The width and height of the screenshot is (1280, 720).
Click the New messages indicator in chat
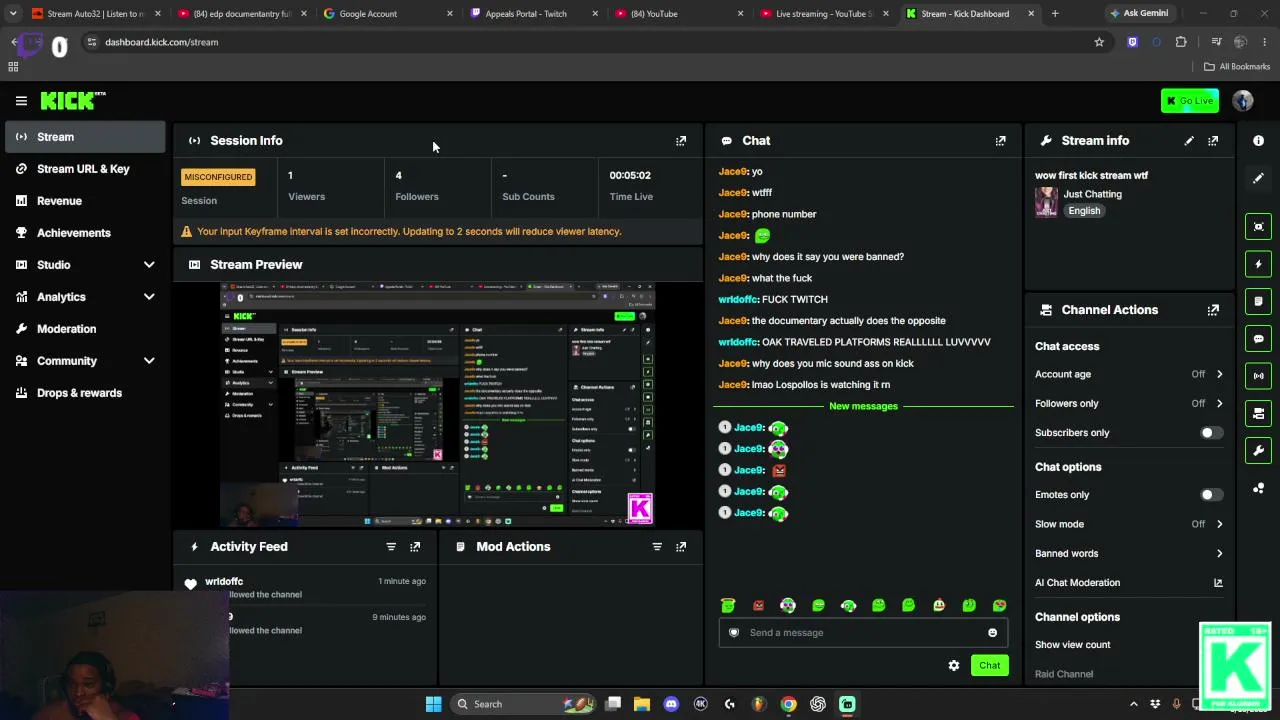click(863, 406)
